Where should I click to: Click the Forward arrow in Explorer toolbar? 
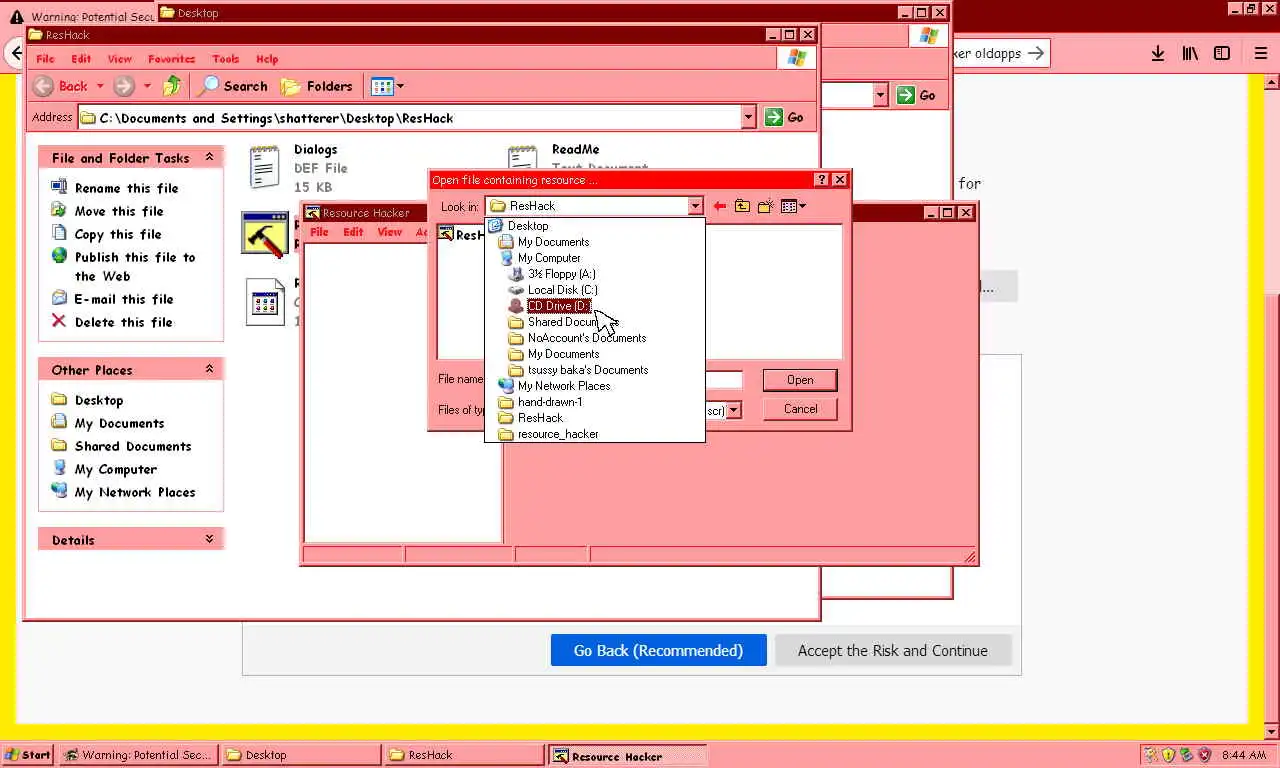coord(124,86)
